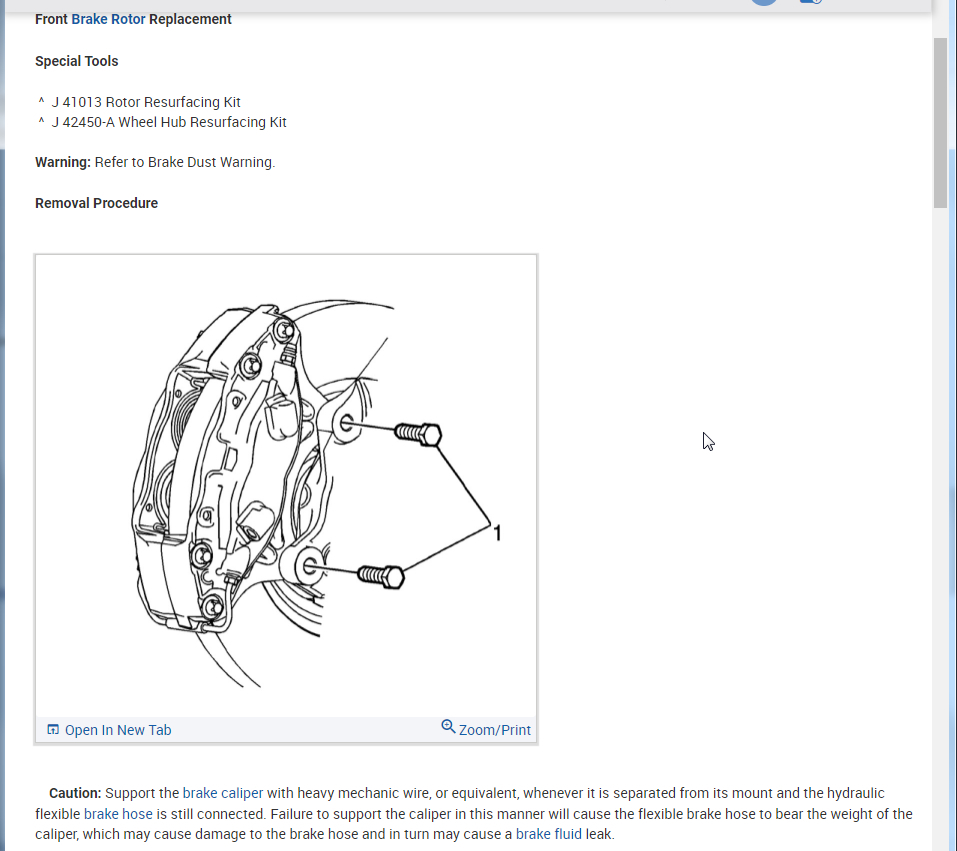
Task: Open the Brake Rotor link in heading
Action: [108, 19]
